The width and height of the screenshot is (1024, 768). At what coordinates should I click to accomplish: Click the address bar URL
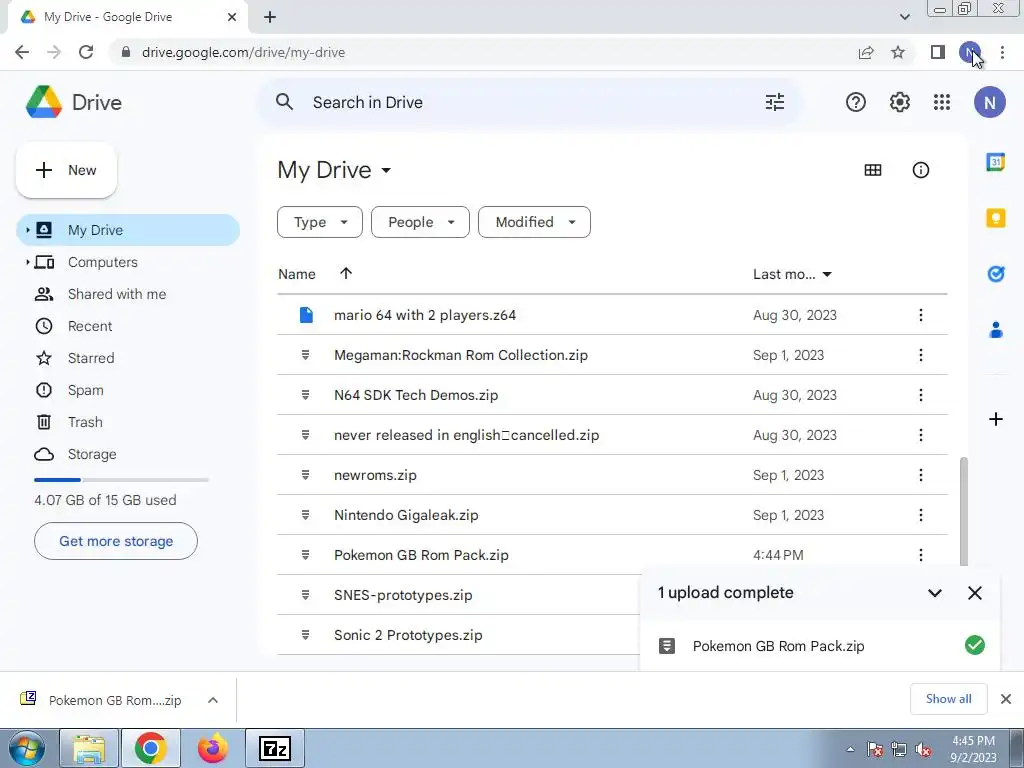243,52
